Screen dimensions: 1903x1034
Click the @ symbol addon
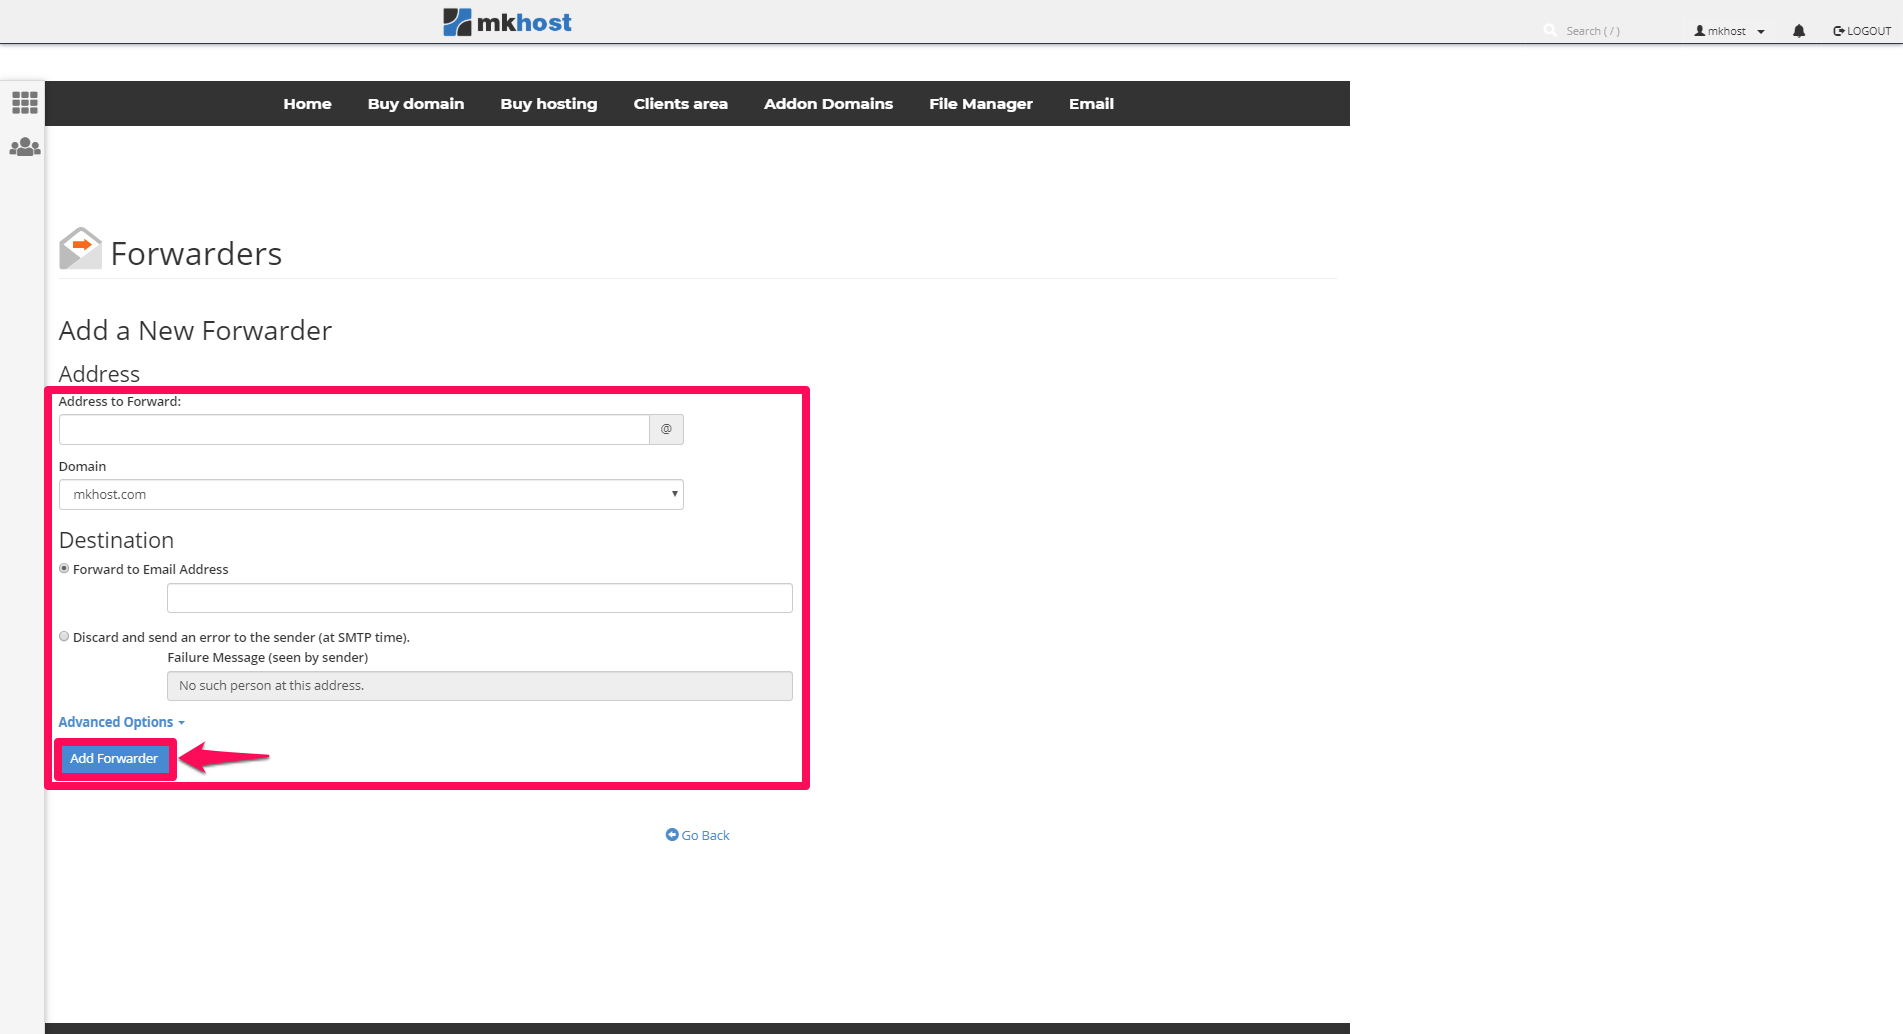click(666, 429)
